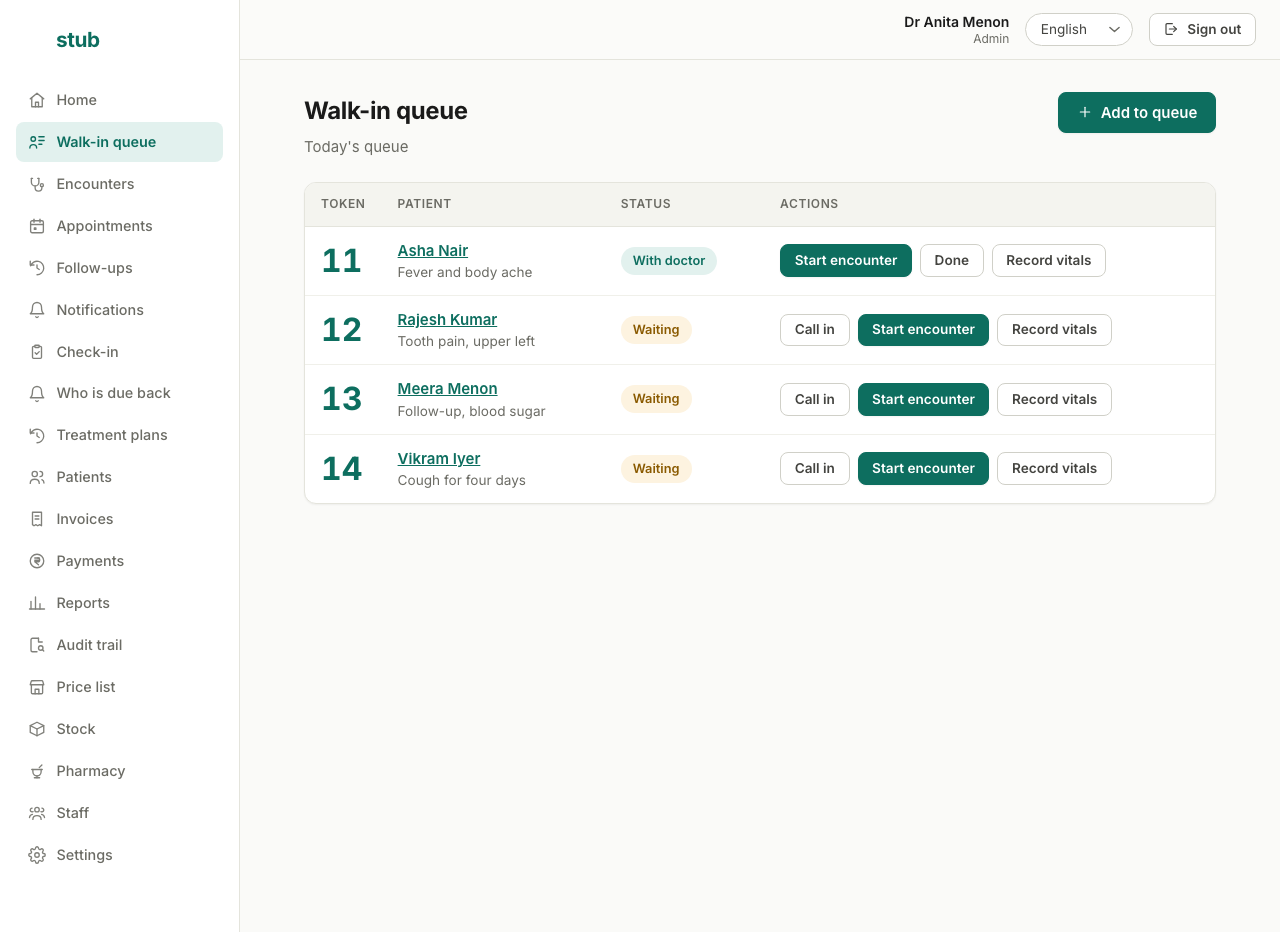The width and height of the screenshot is (1280, 932).
Task: Go to Encounters in the sidebar
Action: pos(119,184)
